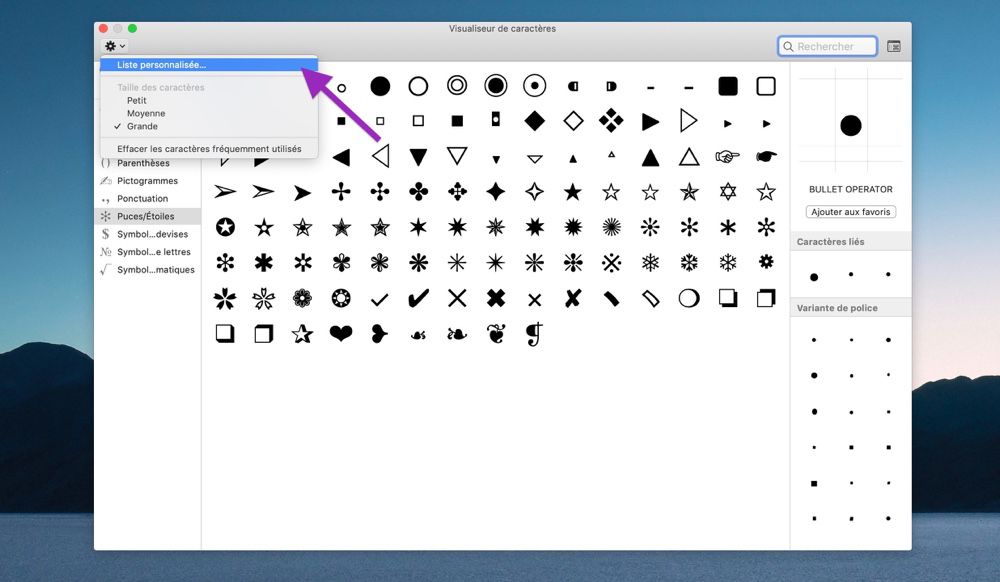Screen dimensions: 1000x582
Task: Open the Pictogrammes category
Action: tap(148, 181)
